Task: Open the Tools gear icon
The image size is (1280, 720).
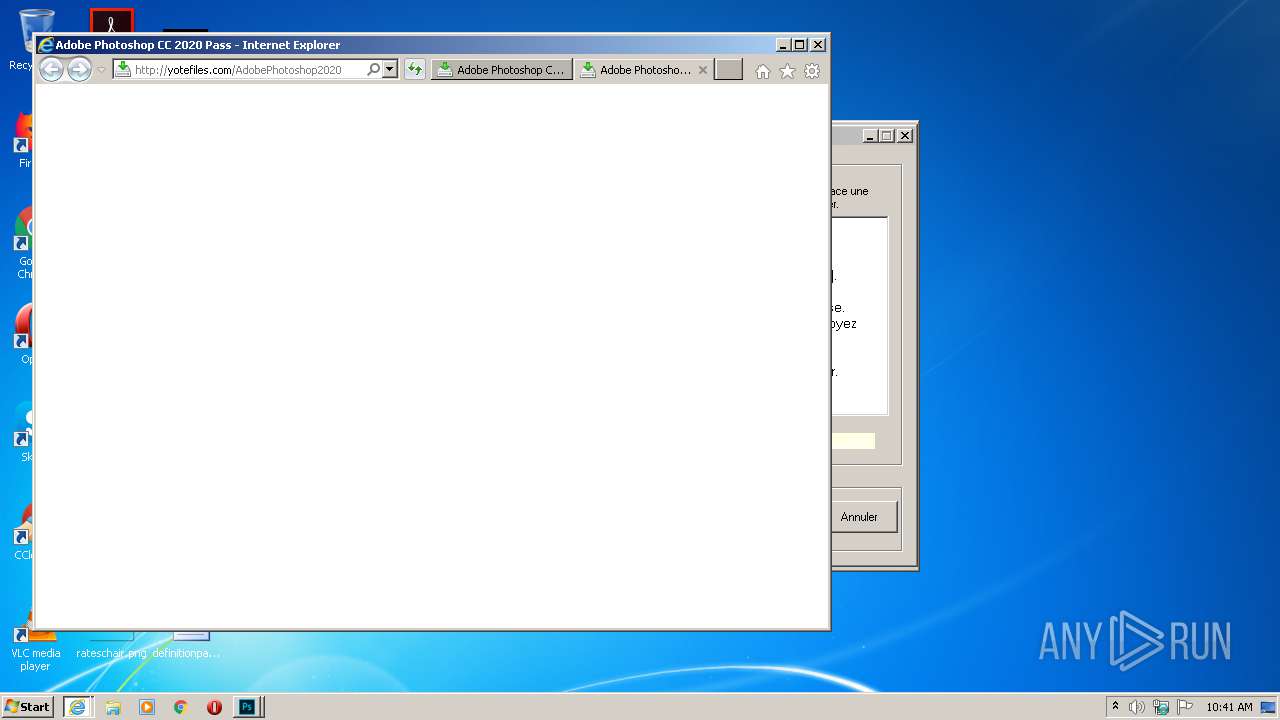Action: coord(812,71)
